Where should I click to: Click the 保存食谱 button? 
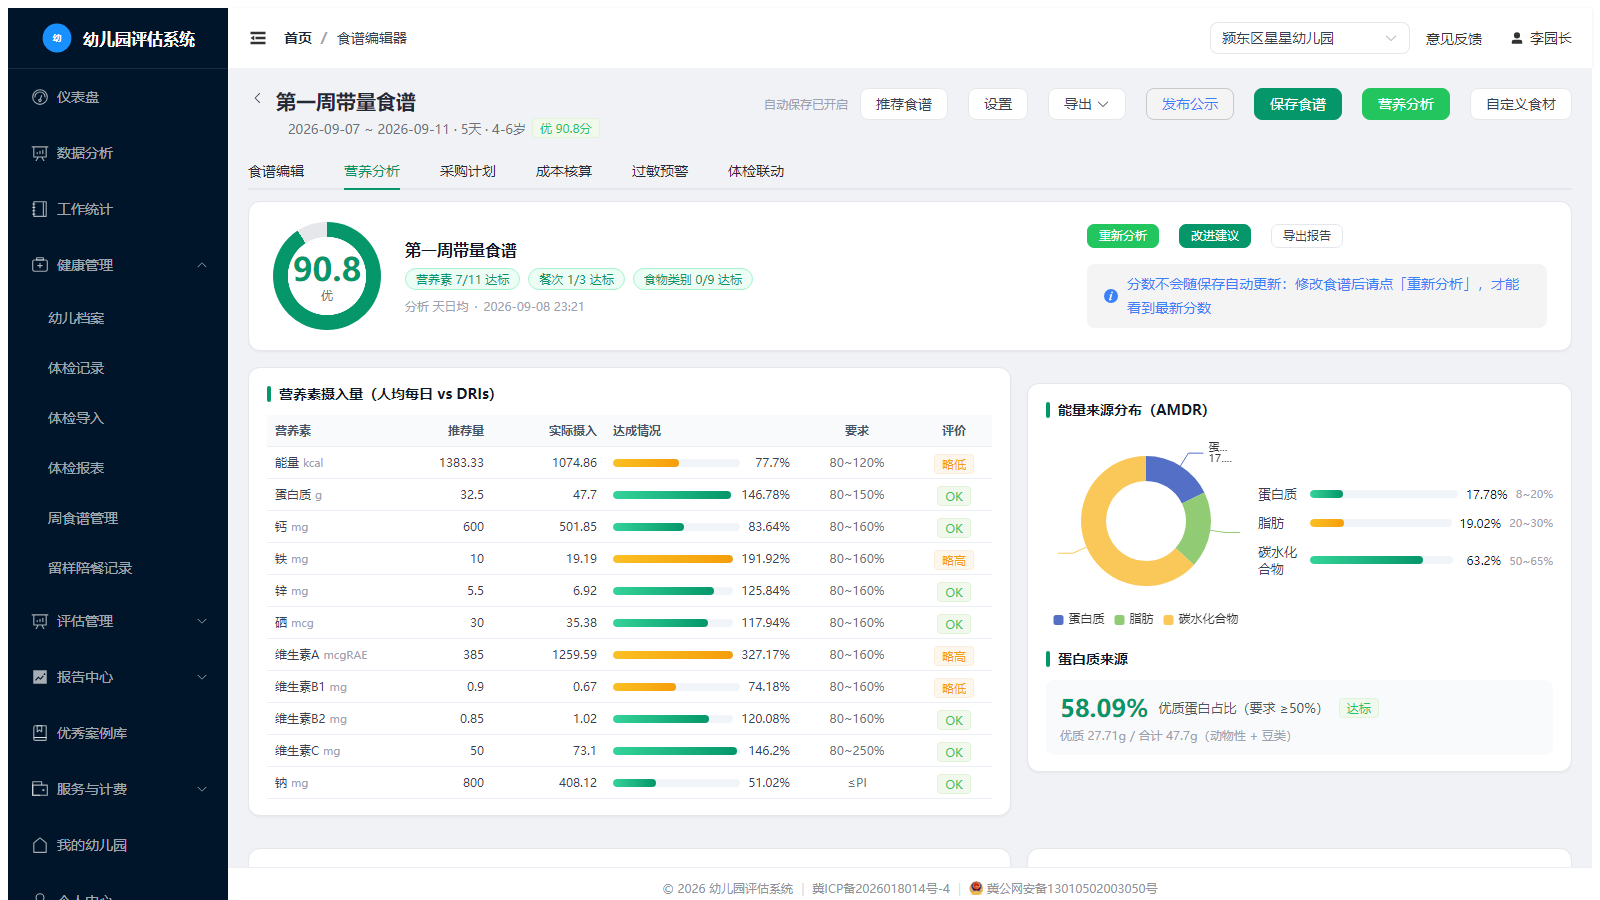point(1298,104)
